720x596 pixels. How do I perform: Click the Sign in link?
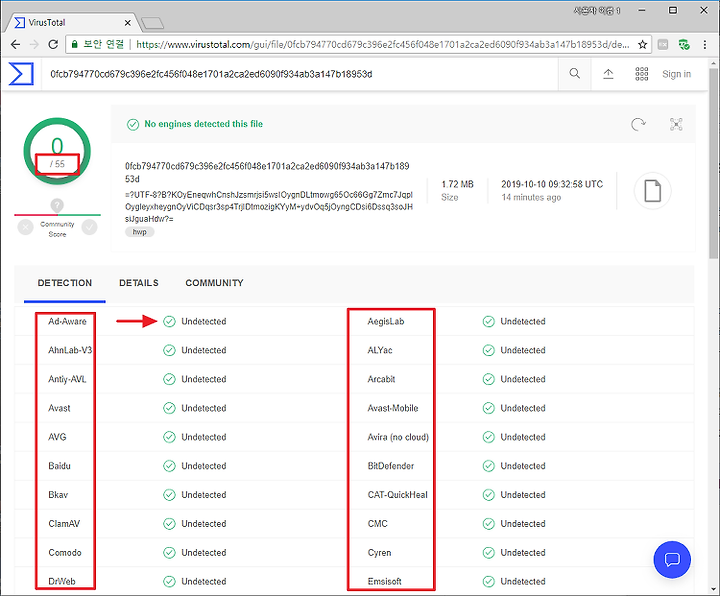coord(676,74)
